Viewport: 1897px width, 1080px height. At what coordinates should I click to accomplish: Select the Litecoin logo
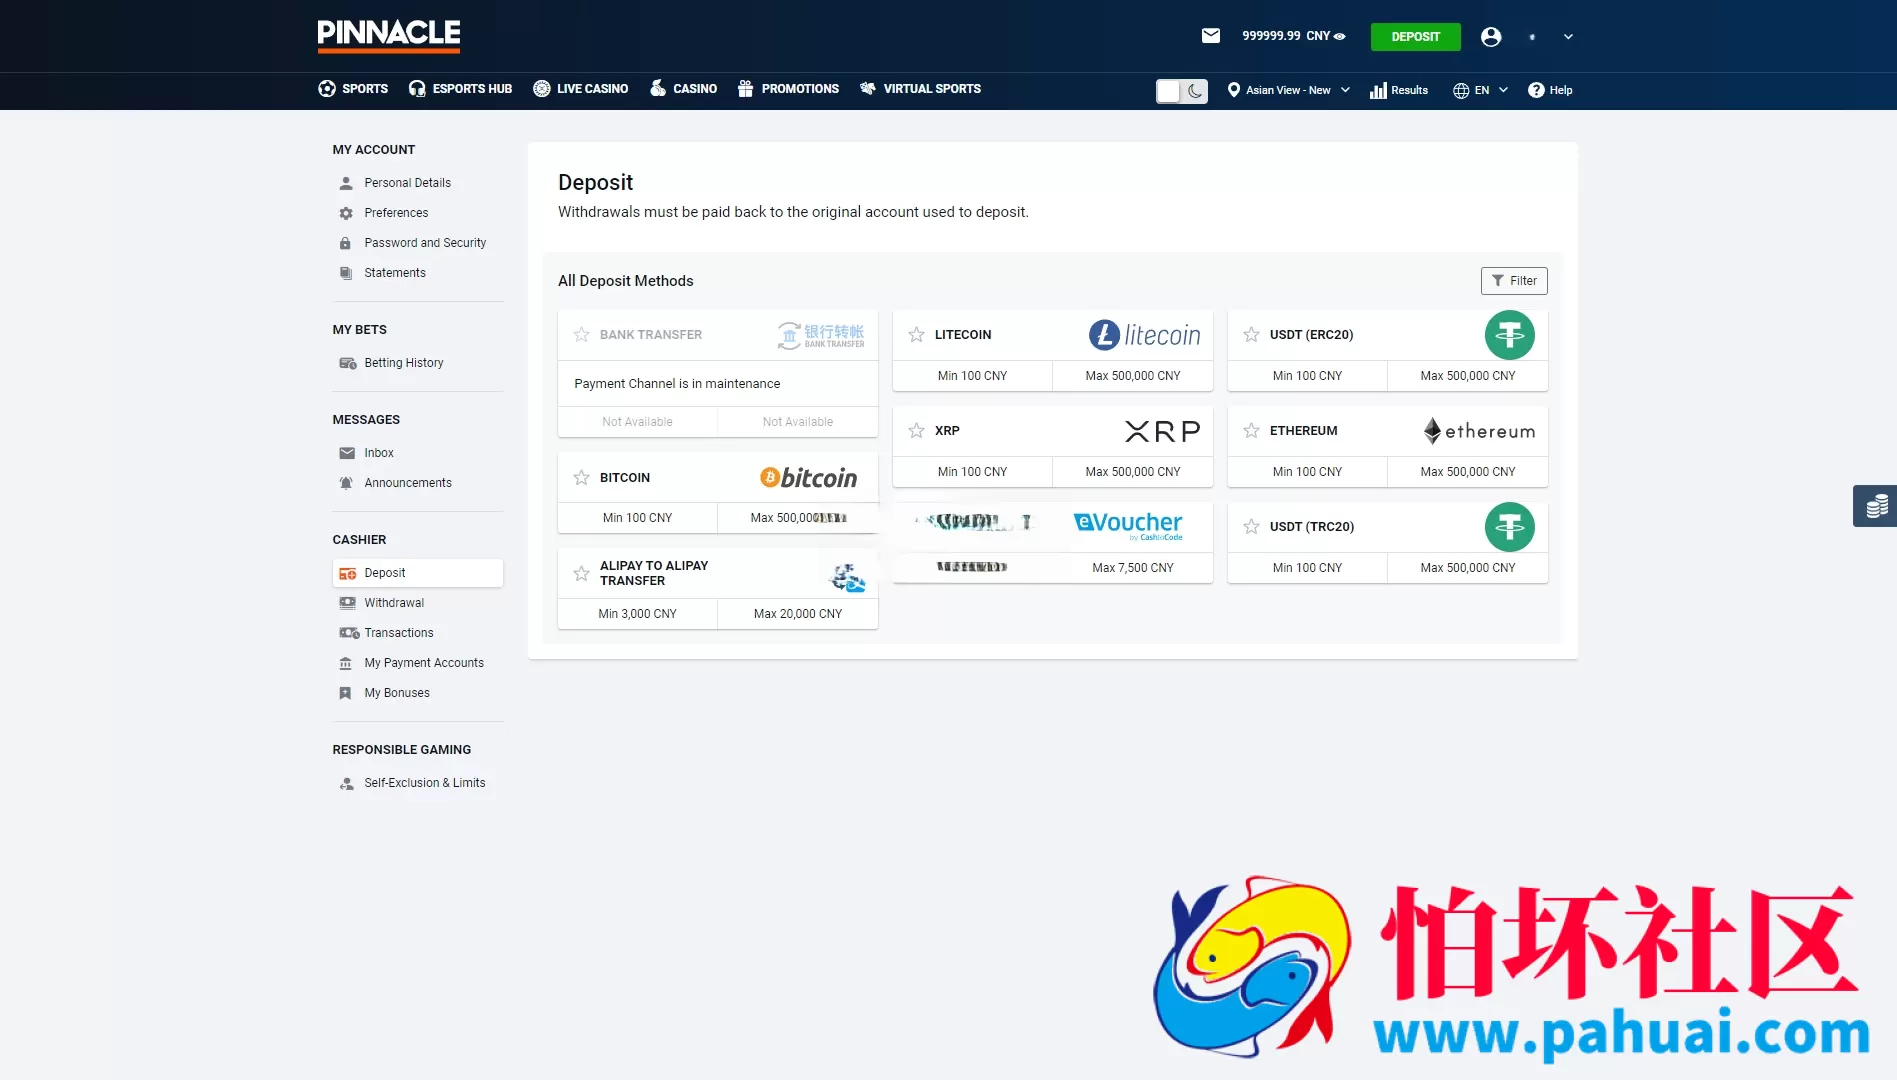point(1144,335)
